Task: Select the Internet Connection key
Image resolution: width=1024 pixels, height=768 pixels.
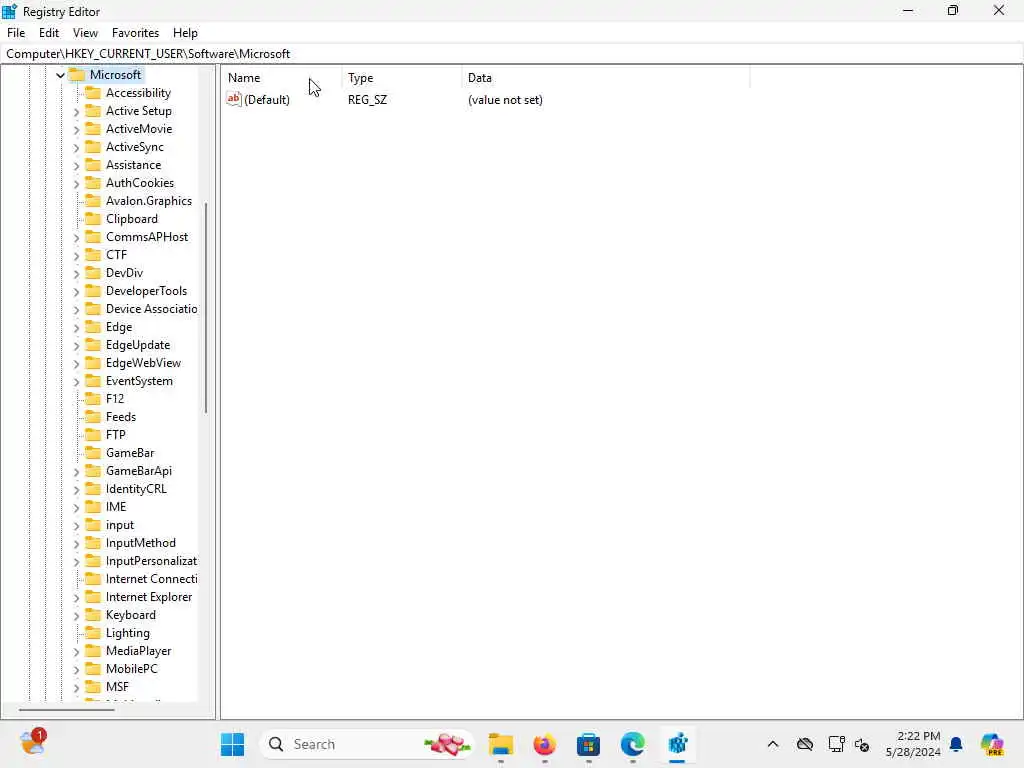Action: tap(151, 579)
